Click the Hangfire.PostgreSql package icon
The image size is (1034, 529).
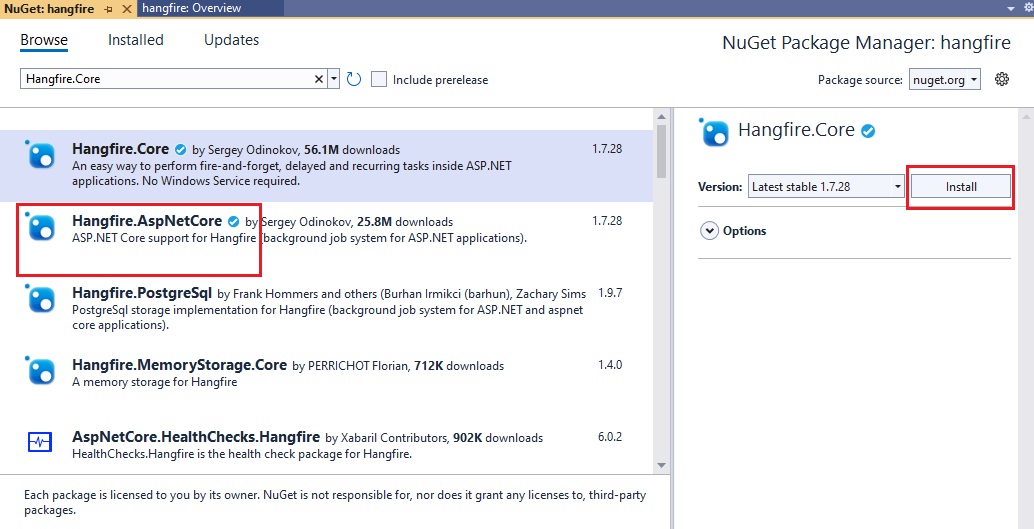pos(42,300)
